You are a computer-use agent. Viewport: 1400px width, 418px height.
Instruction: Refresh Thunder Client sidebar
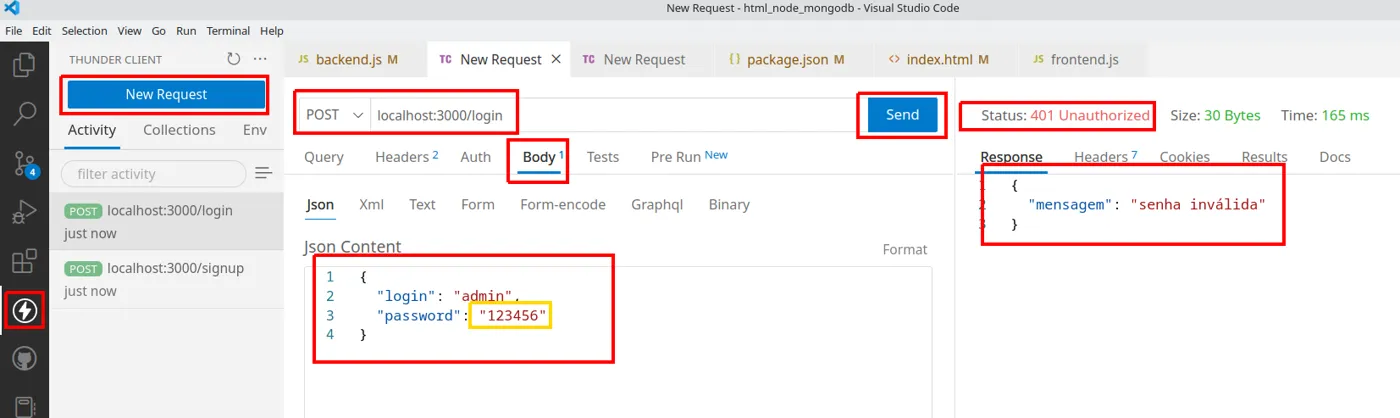pyautogui.click(x=234, y=59)
